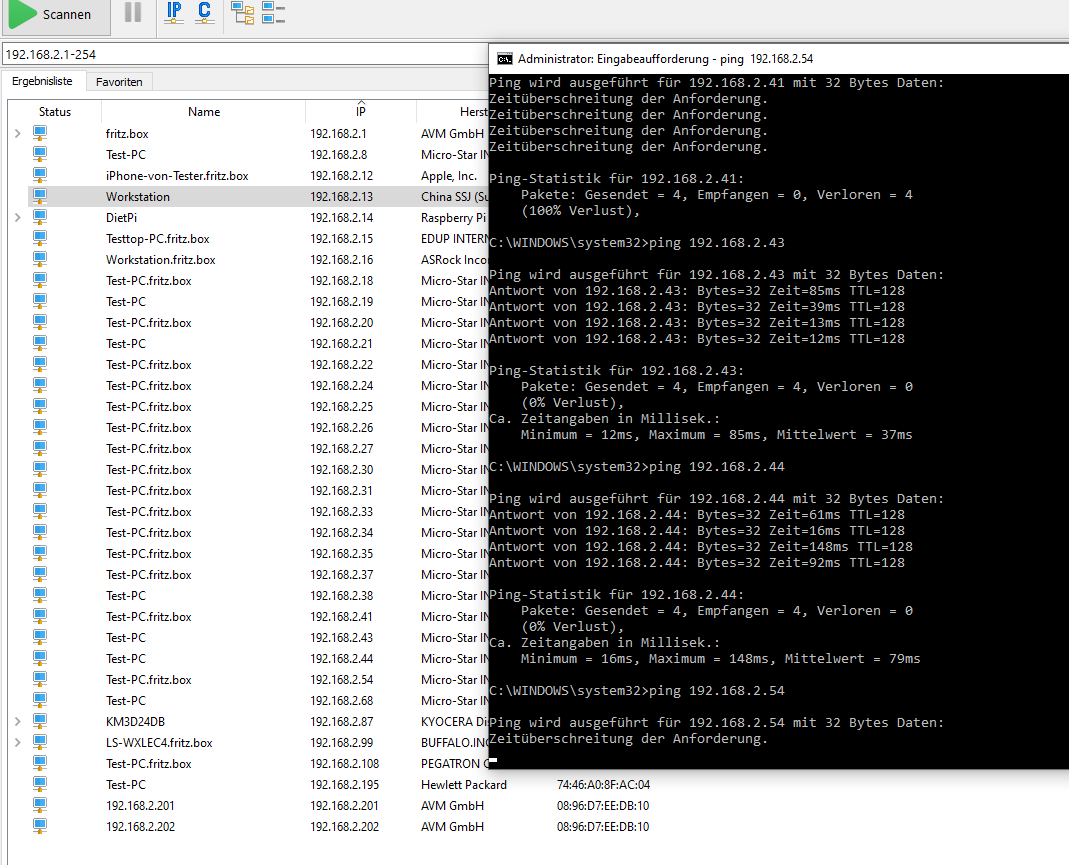Click the status icon for Workstation.fritz.box
1069x865 pixels.
coord(40,260)
